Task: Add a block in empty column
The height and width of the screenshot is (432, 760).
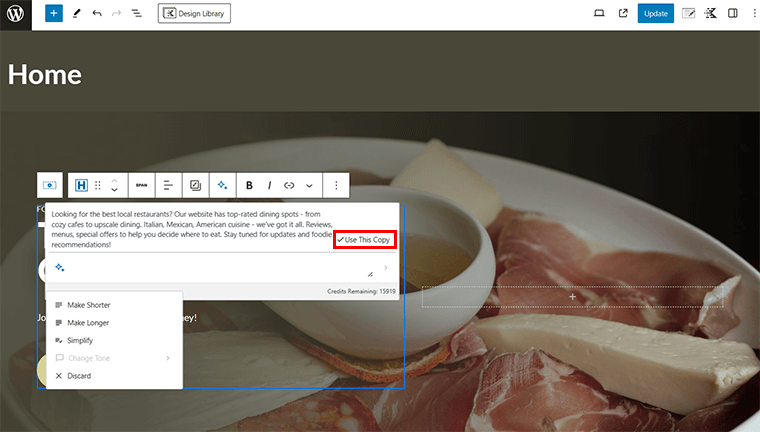Action: 572,296
